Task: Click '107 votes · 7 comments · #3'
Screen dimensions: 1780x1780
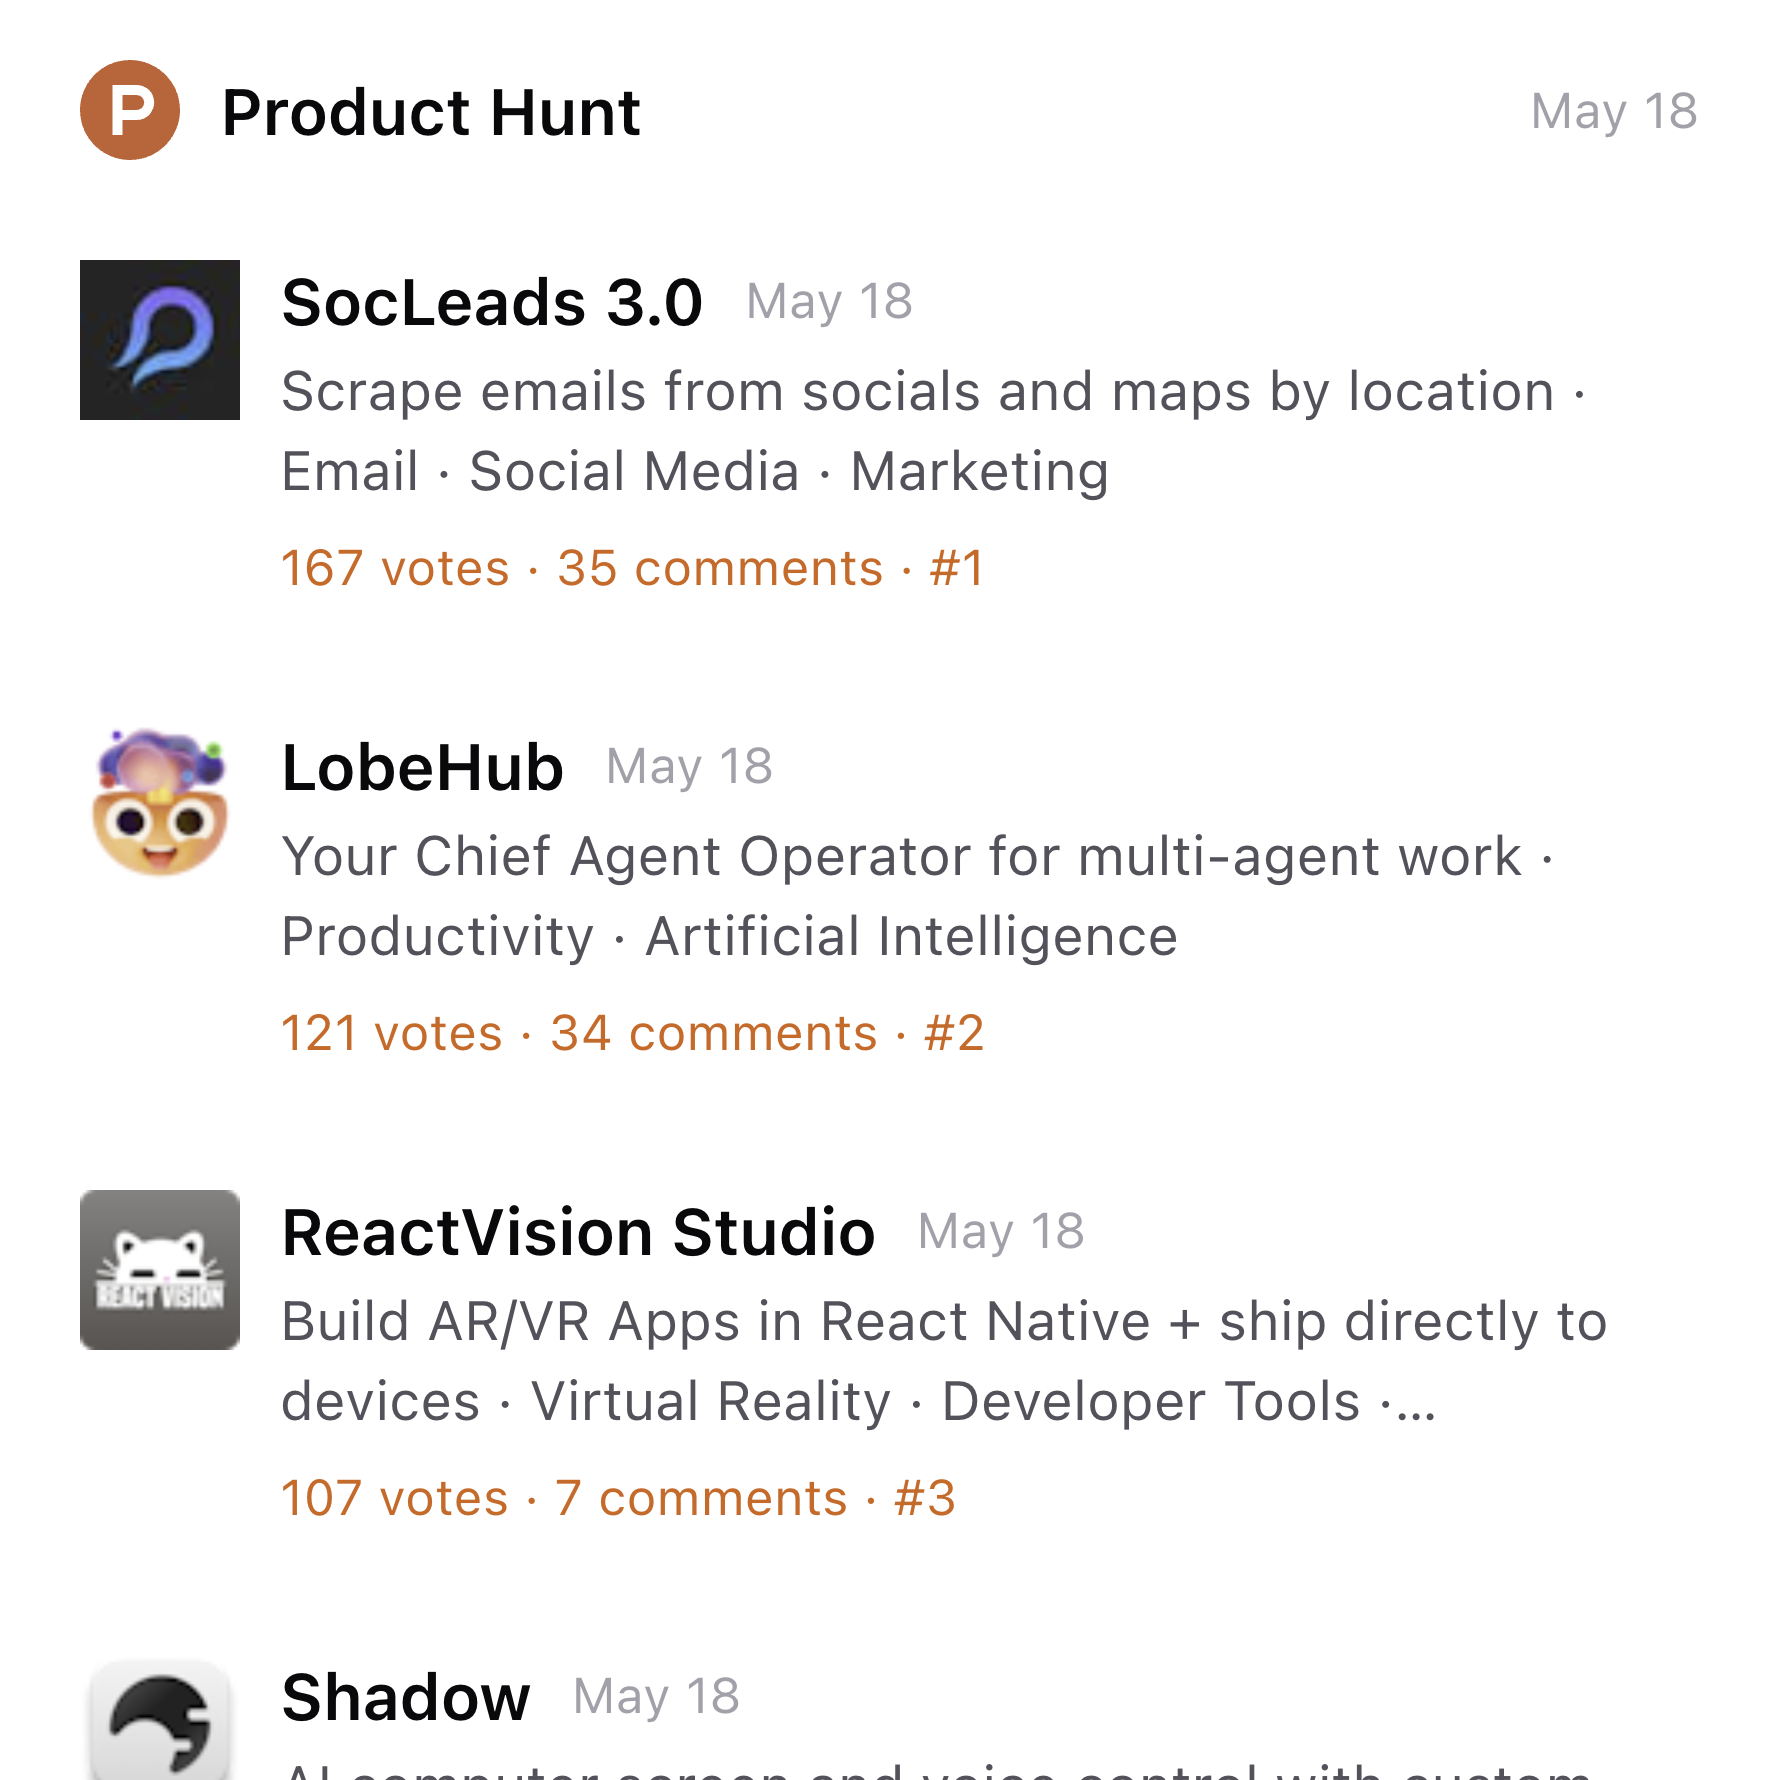Action: (x=618, y=1499)
